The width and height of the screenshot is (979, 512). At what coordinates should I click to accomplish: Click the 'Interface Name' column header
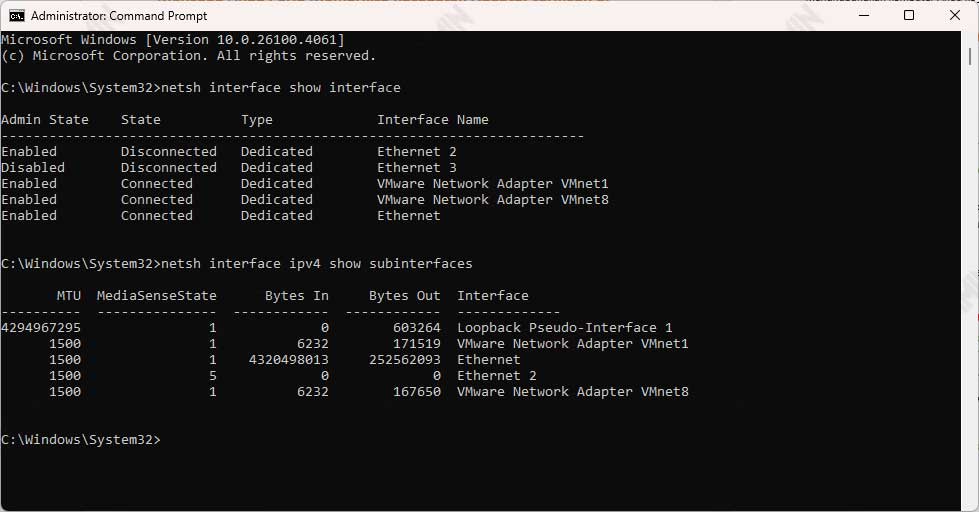pos(433,119)
